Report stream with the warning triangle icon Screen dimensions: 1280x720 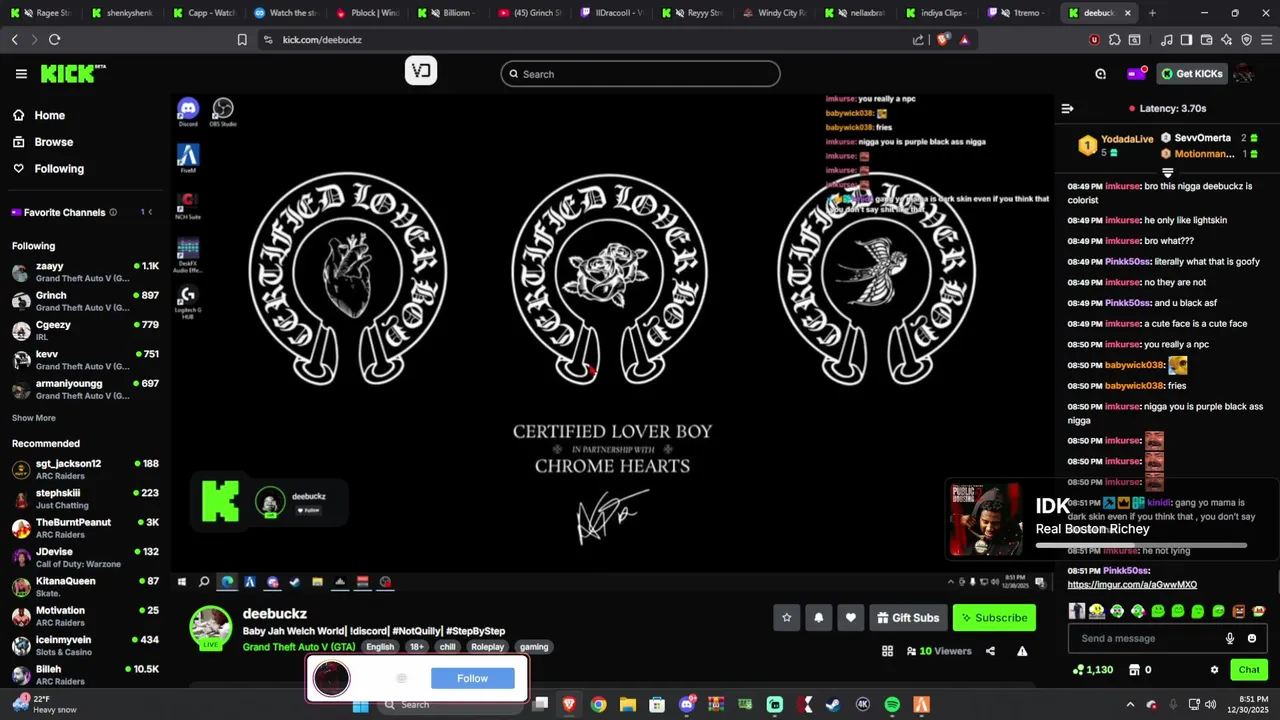1022,651
